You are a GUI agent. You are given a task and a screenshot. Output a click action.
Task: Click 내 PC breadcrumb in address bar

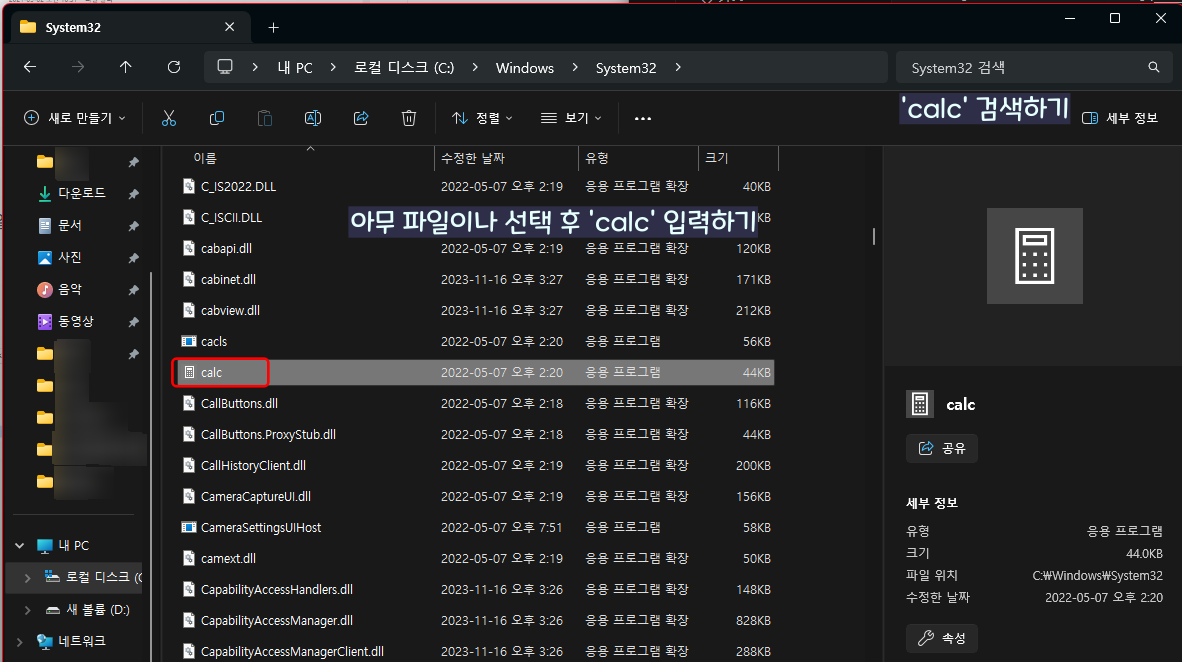pyautogui.click(x=295, y=68)
